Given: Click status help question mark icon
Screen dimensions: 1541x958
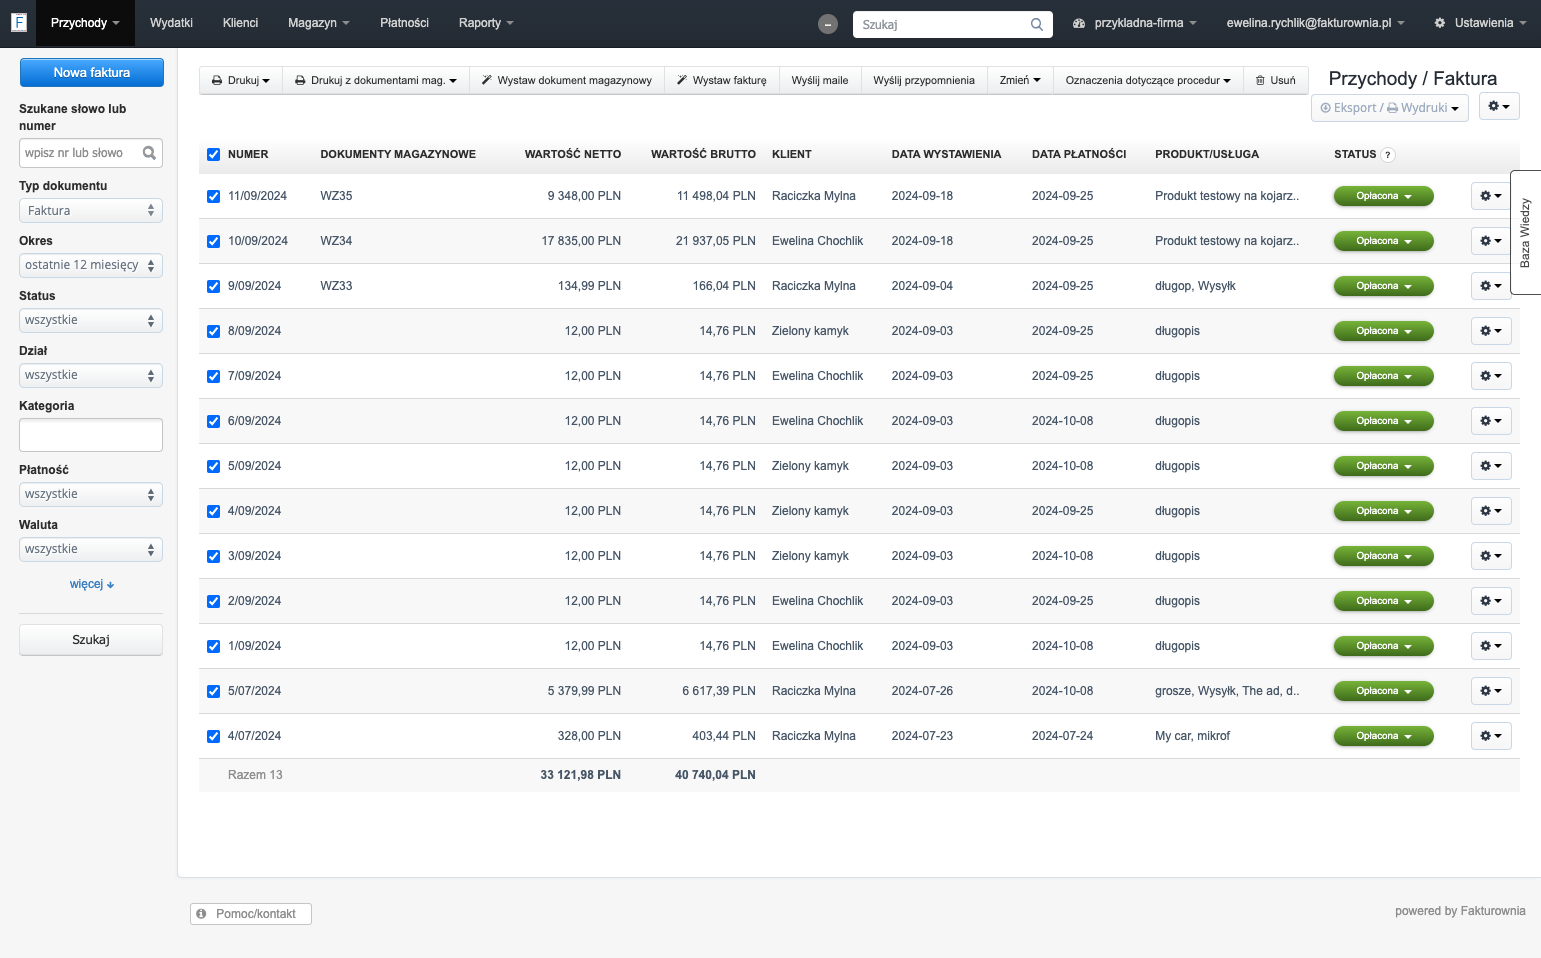Looking at the screenshot, I should pos(1388,155).
